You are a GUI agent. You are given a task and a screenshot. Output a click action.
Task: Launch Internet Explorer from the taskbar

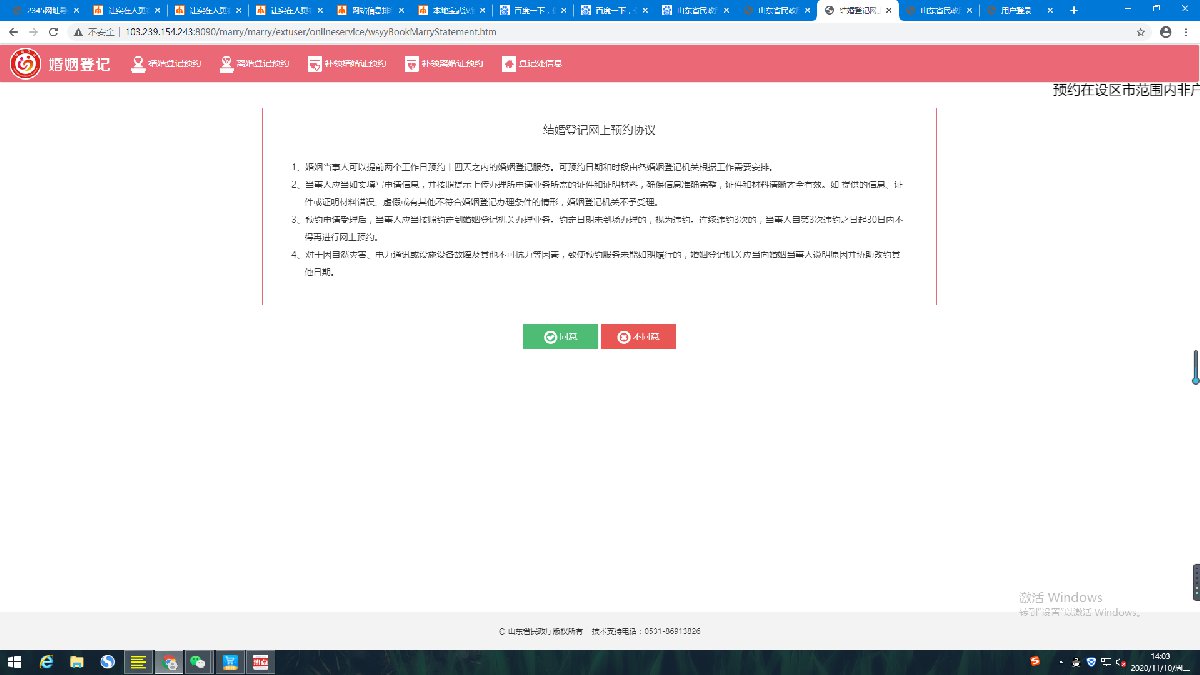tap(46, 662)
